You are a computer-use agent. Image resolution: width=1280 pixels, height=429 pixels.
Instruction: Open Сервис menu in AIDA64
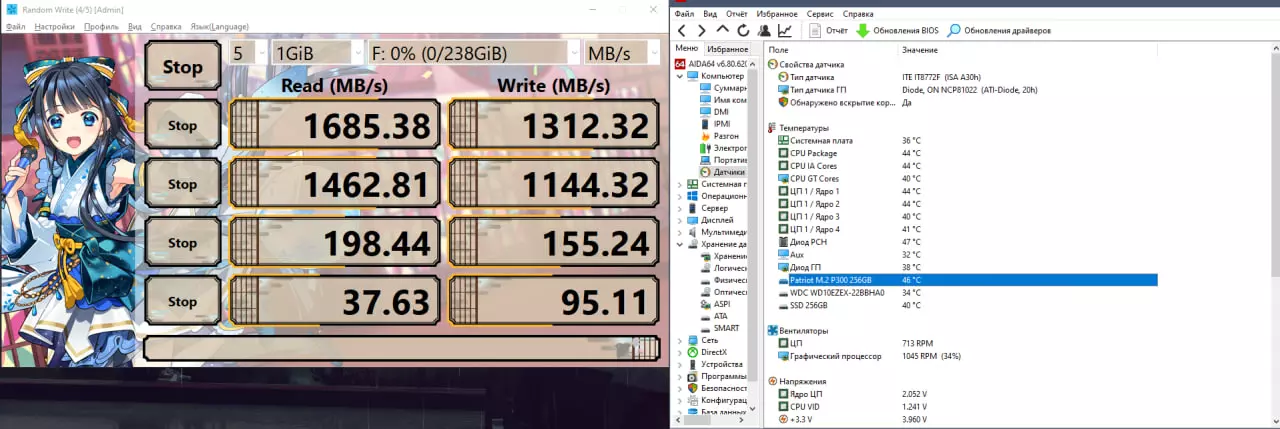(x=820, y=14)
